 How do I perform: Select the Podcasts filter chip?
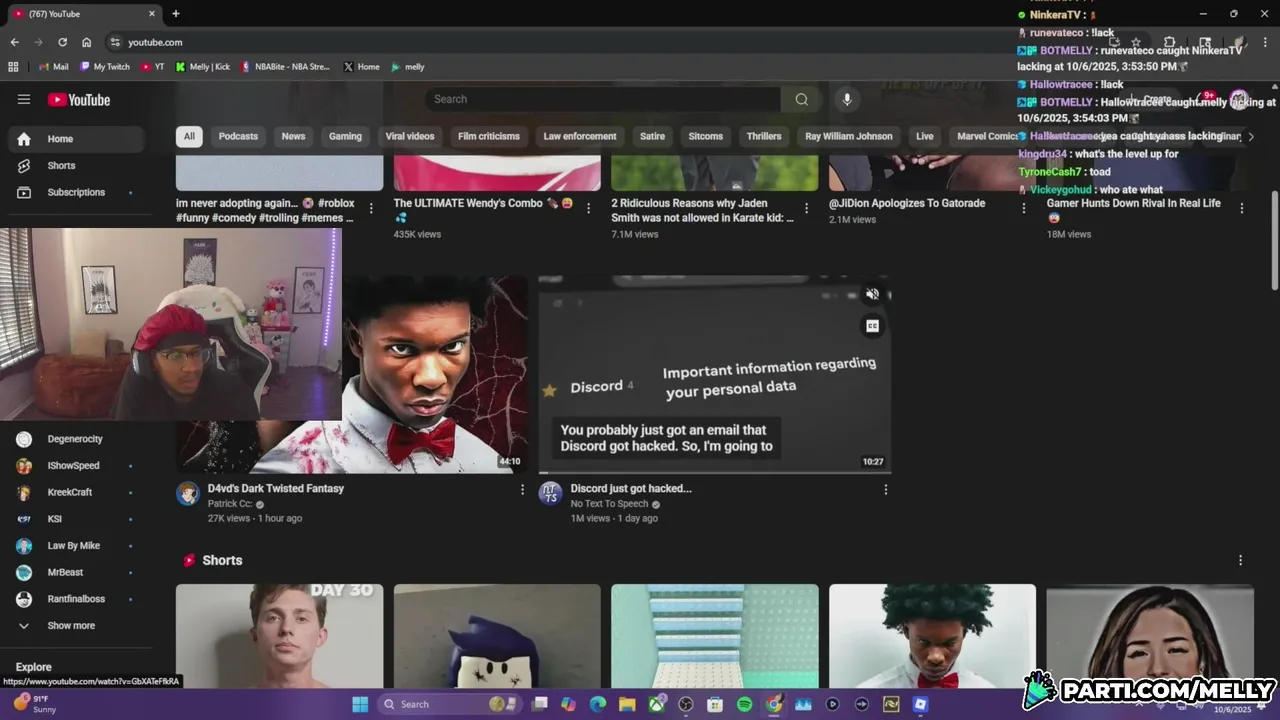[x=238, y=136]
